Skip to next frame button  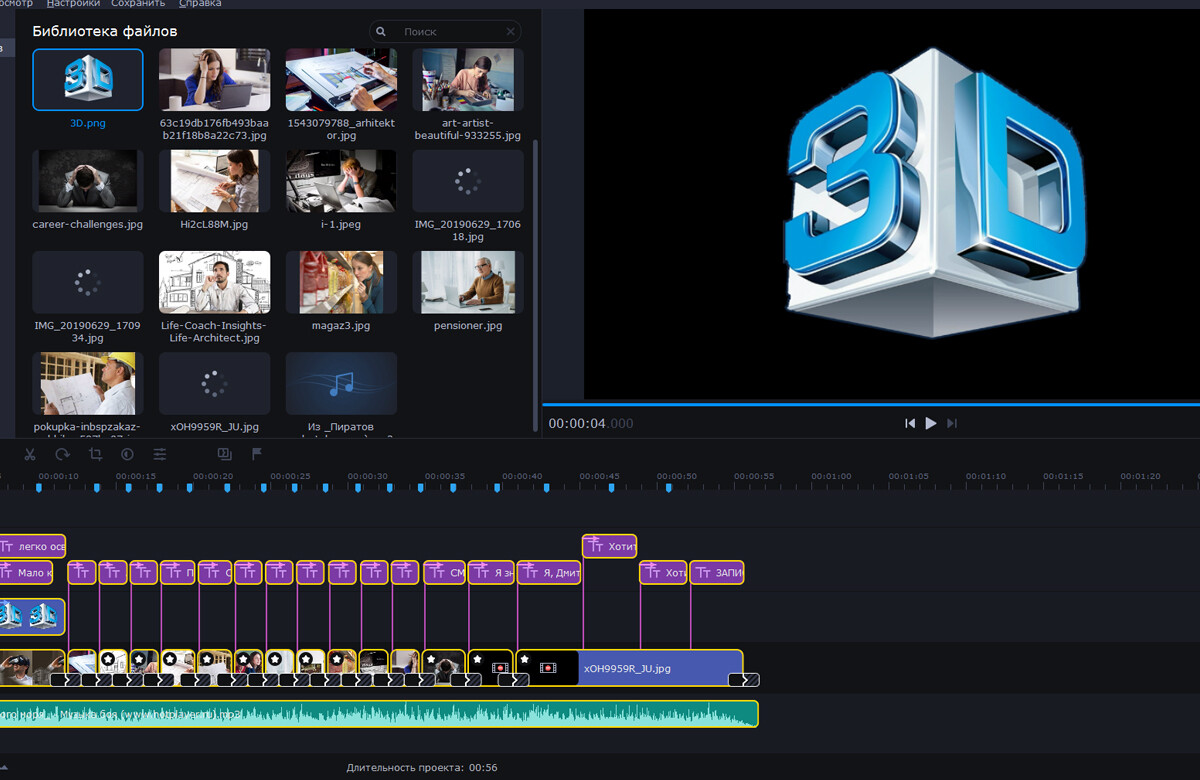(952, 423)
